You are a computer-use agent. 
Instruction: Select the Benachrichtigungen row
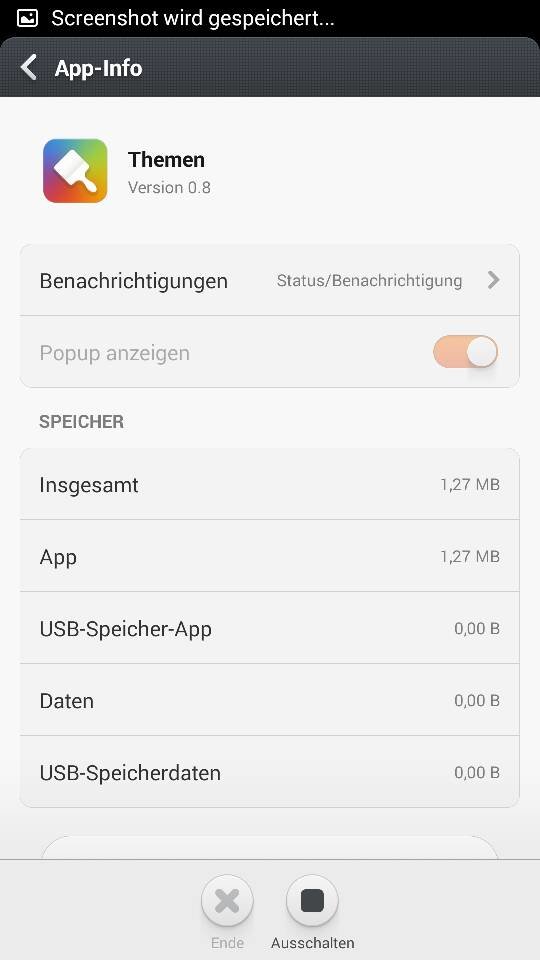tap(269, 280)
